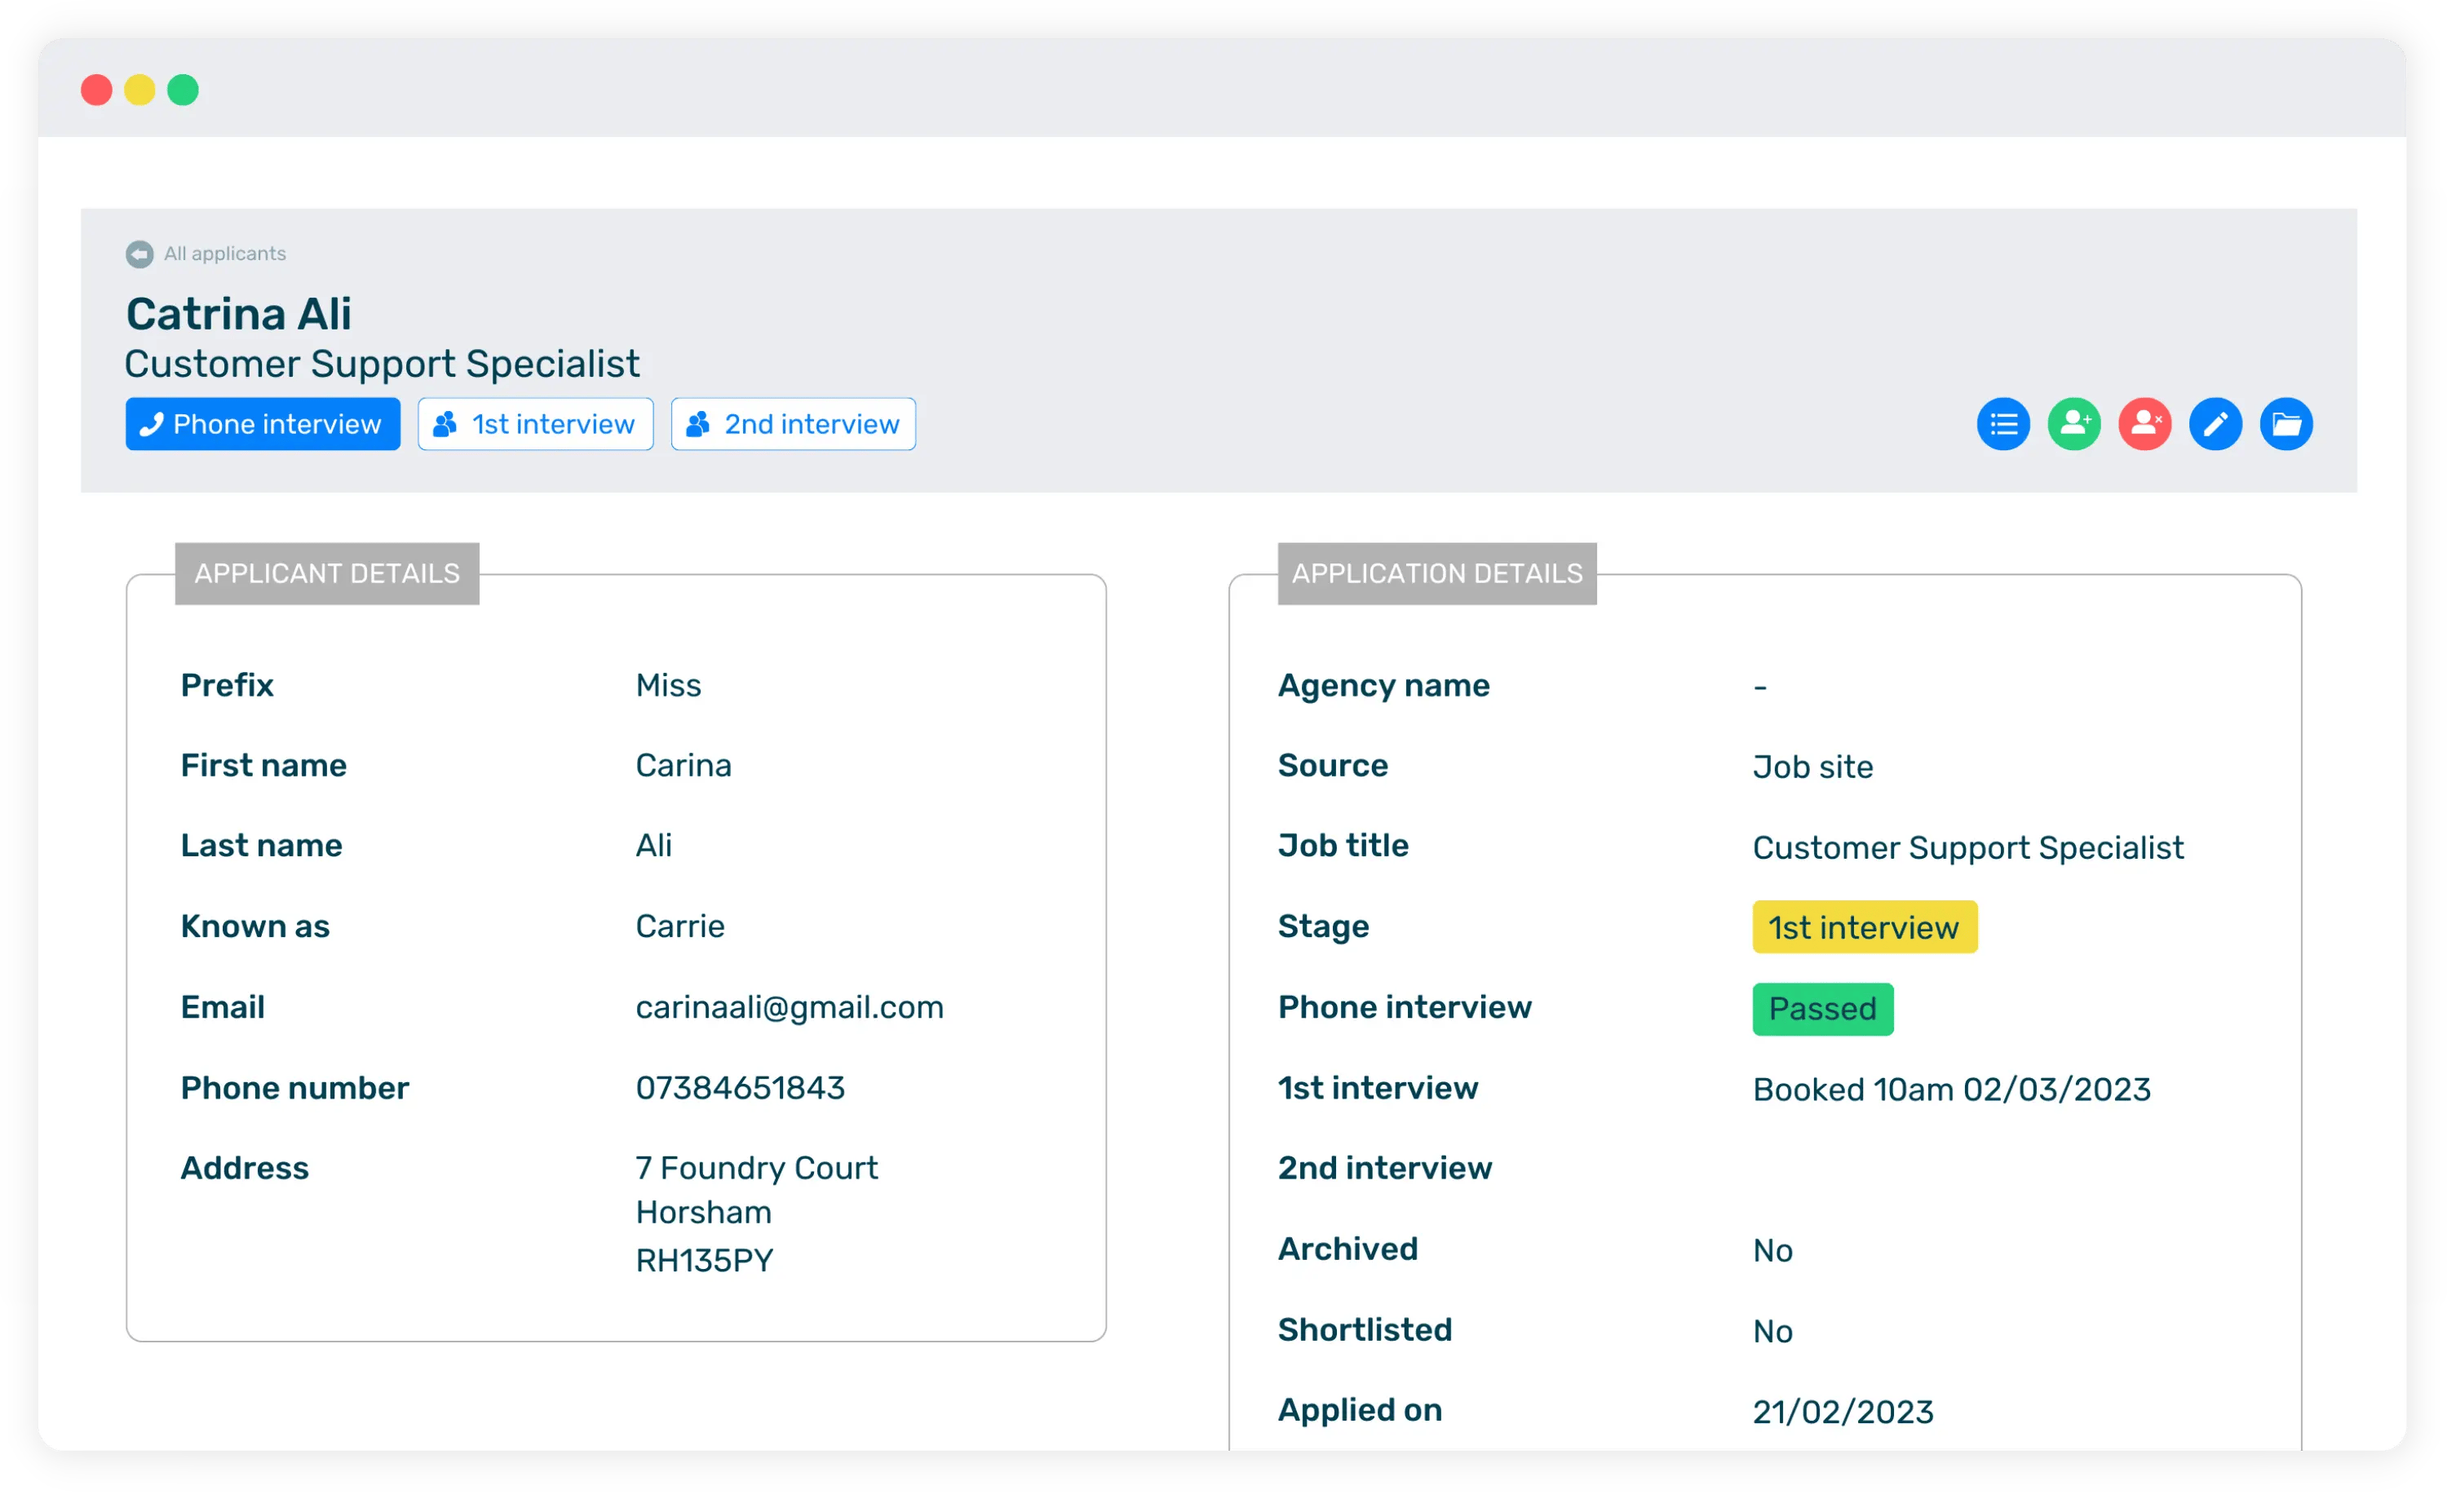Click the Job title value Customer Support Specialist
Image resolution: width=2447 pixels, height=1512 pixels.
click(x=1967, y=848)
